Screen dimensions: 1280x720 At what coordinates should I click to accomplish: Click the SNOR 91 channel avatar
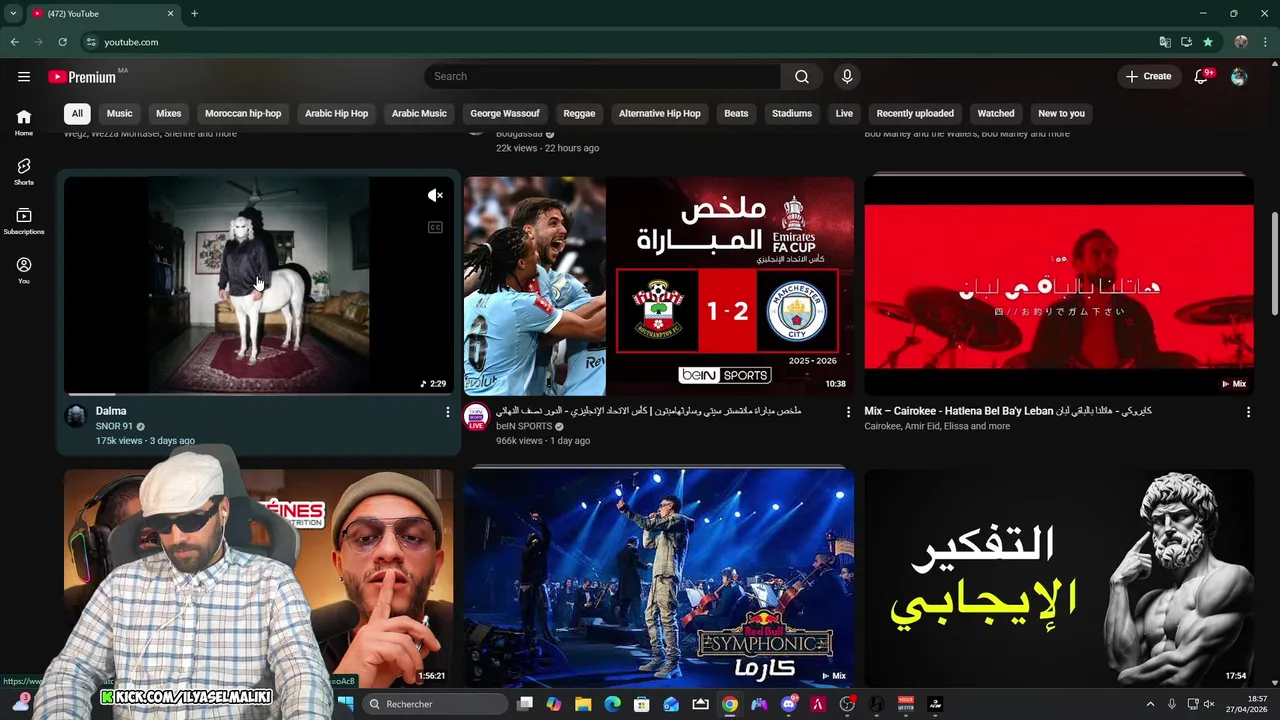click(x=76, y=416)
